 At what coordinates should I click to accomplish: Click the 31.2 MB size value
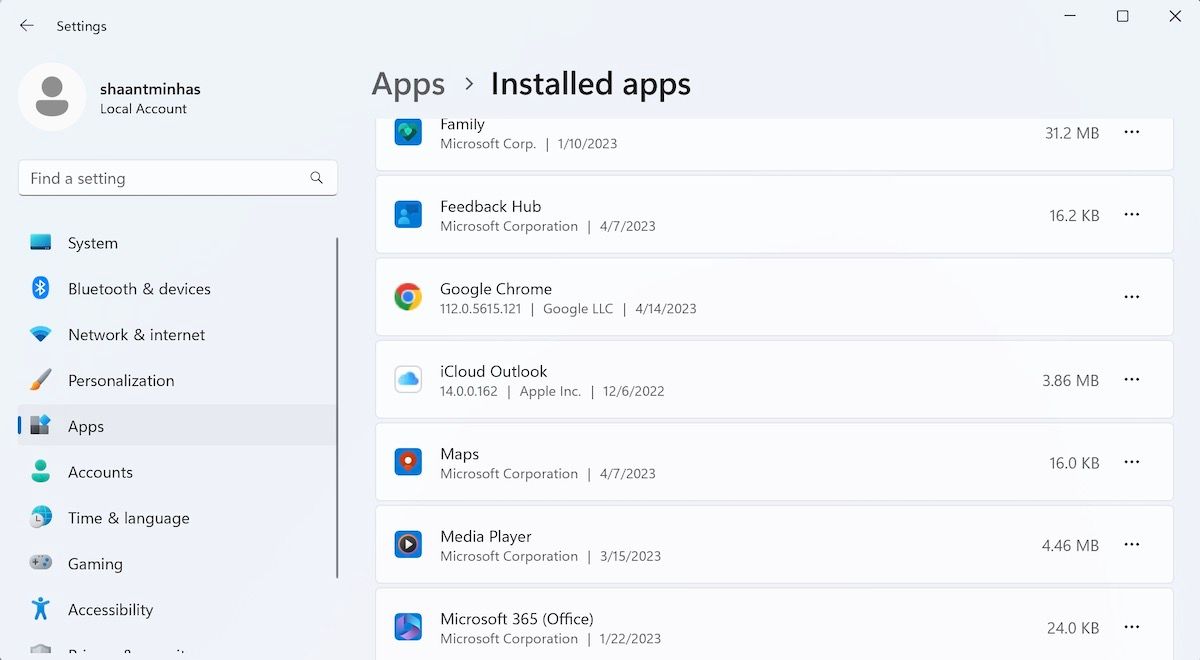point(1072,133)
